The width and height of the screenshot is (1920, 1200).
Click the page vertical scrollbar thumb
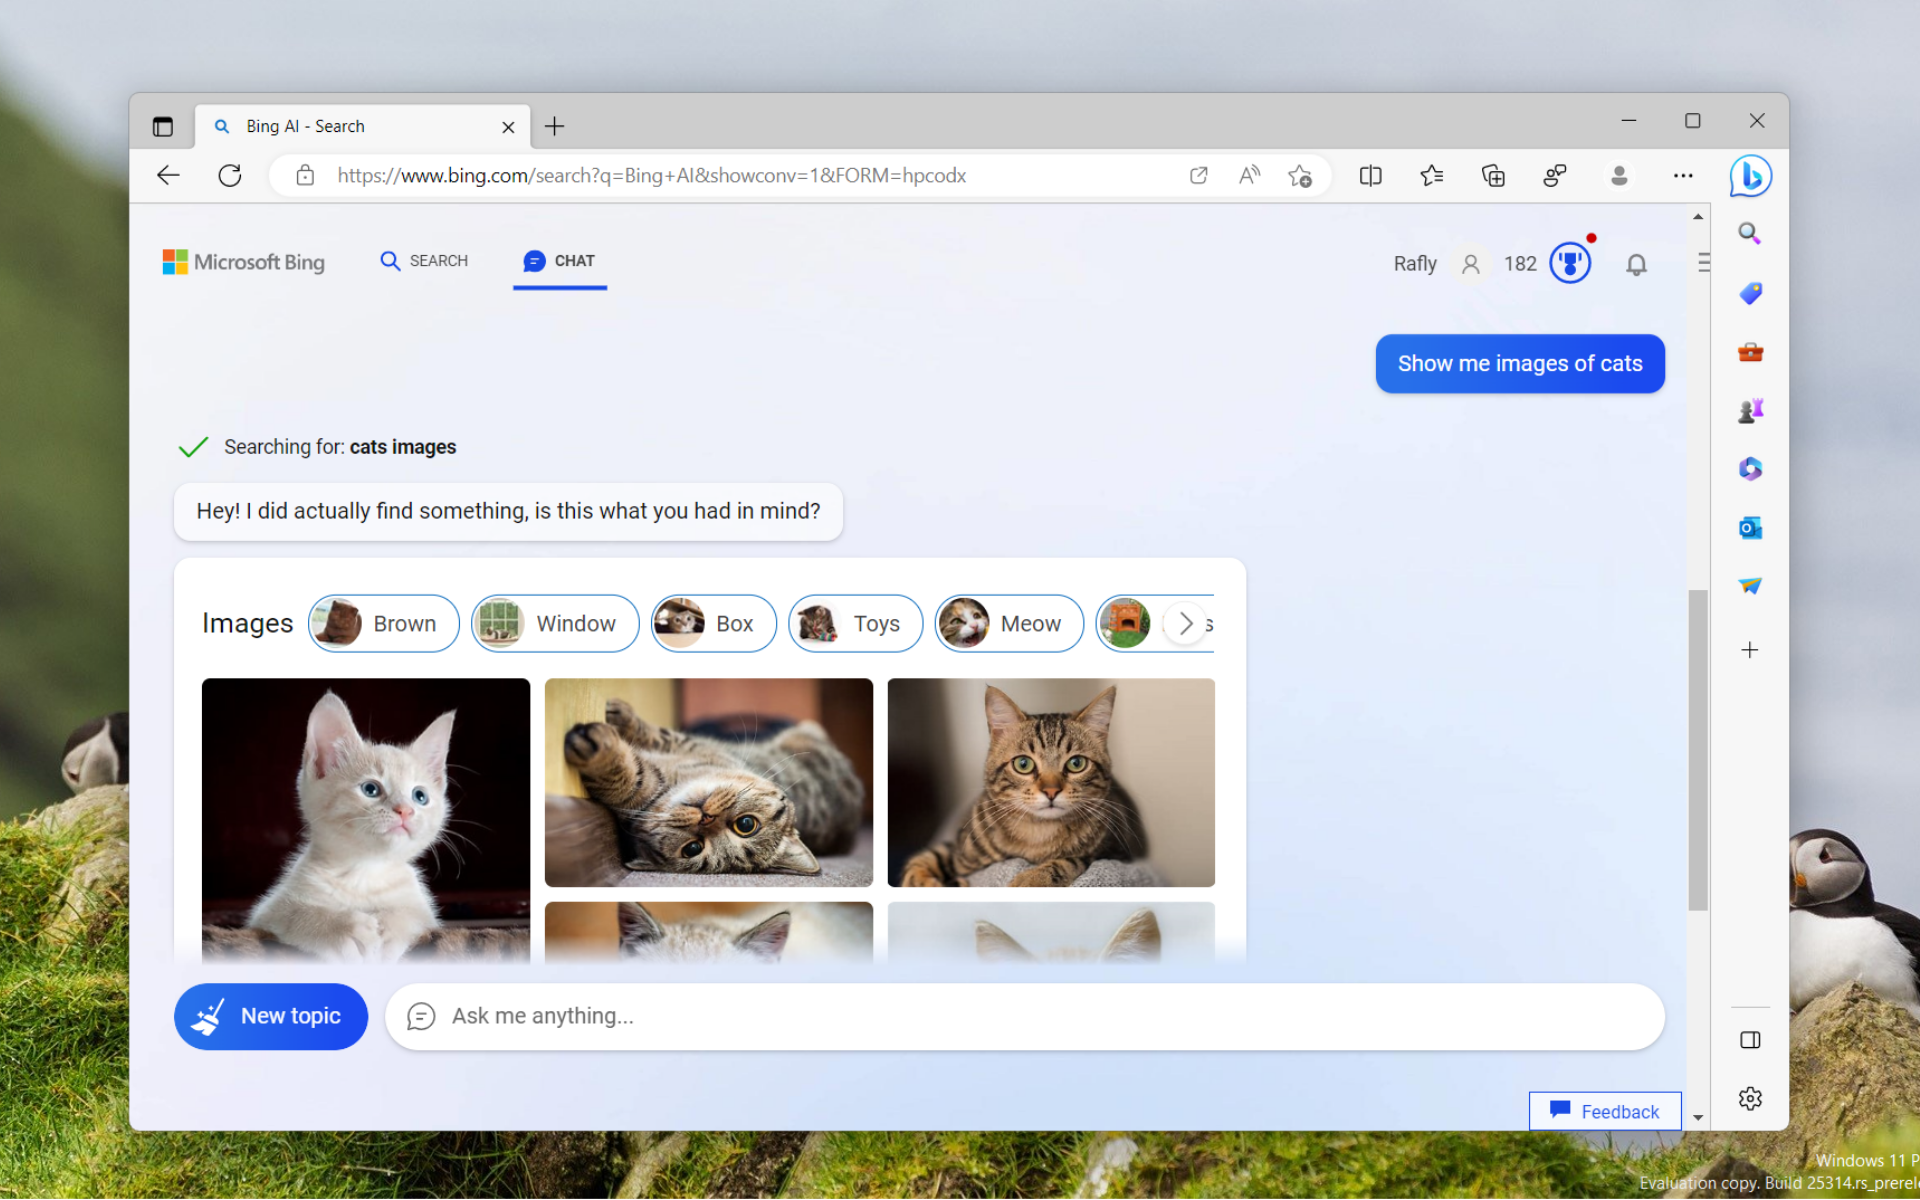(1698, 750)
